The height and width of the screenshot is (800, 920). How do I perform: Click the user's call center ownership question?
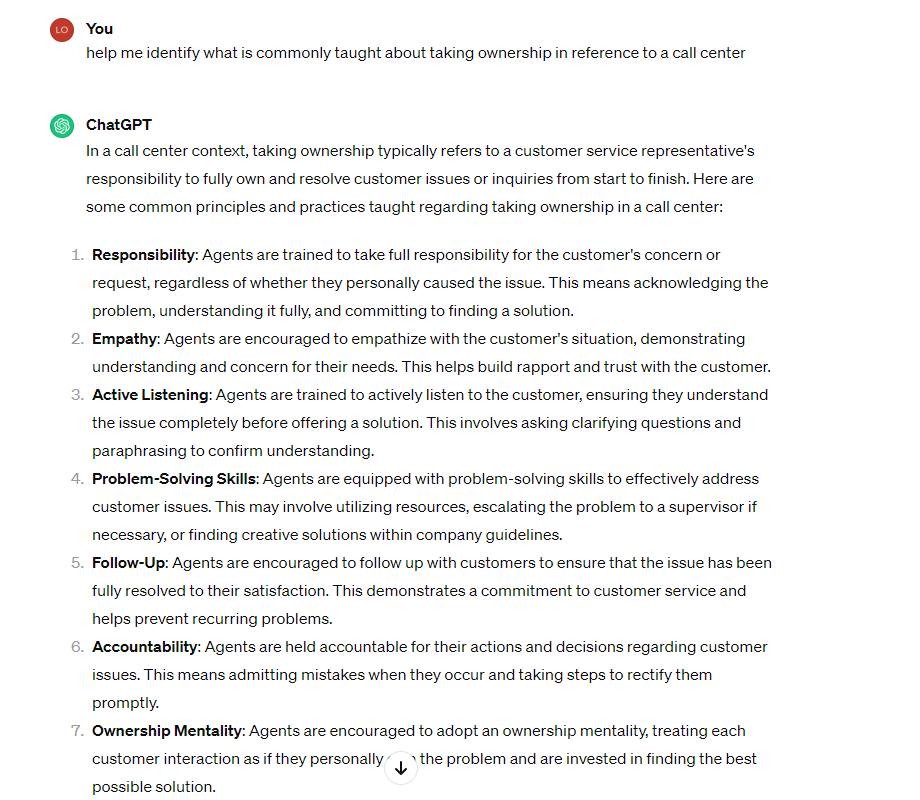point(415,53)
